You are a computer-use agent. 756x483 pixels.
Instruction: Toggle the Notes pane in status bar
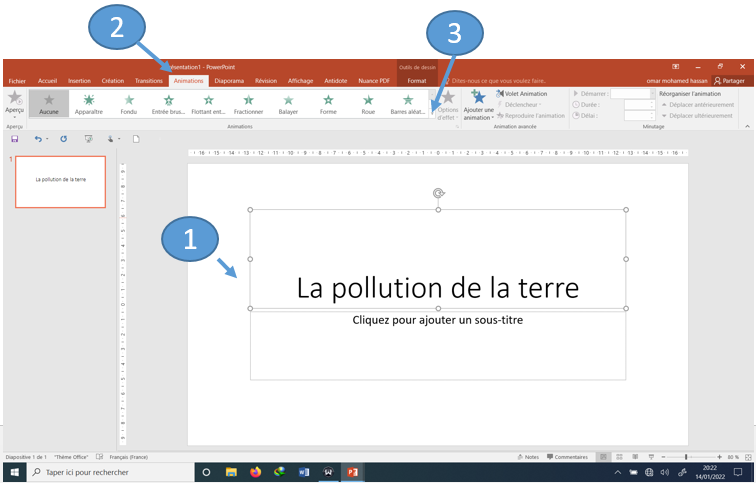(530, 456)
